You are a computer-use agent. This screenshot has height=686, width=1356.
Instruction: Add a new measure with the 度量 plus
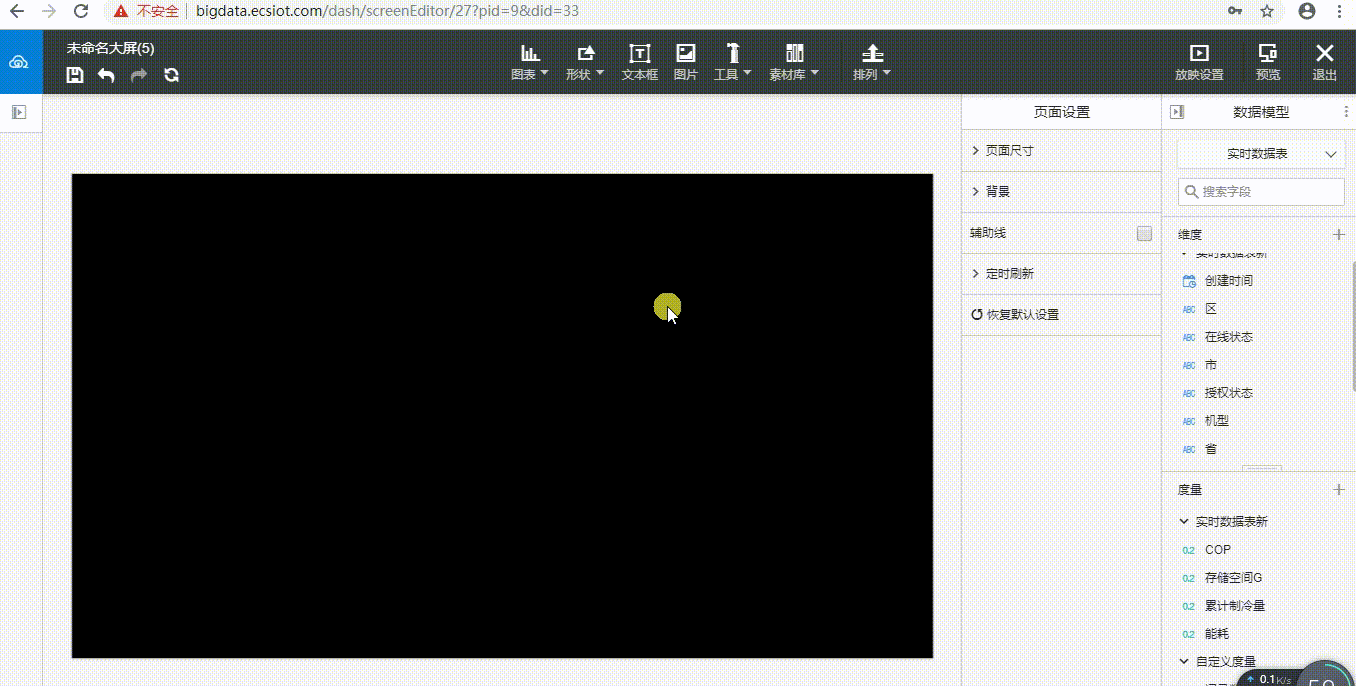click(x=1339, y=490)
